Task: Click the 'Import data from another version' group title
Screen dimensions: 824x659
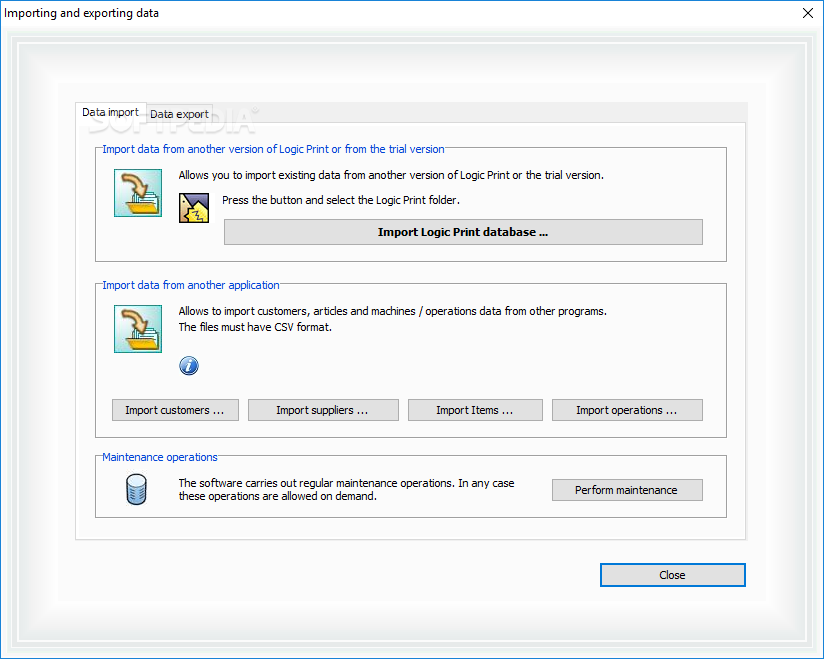Action: coord(273,149)
